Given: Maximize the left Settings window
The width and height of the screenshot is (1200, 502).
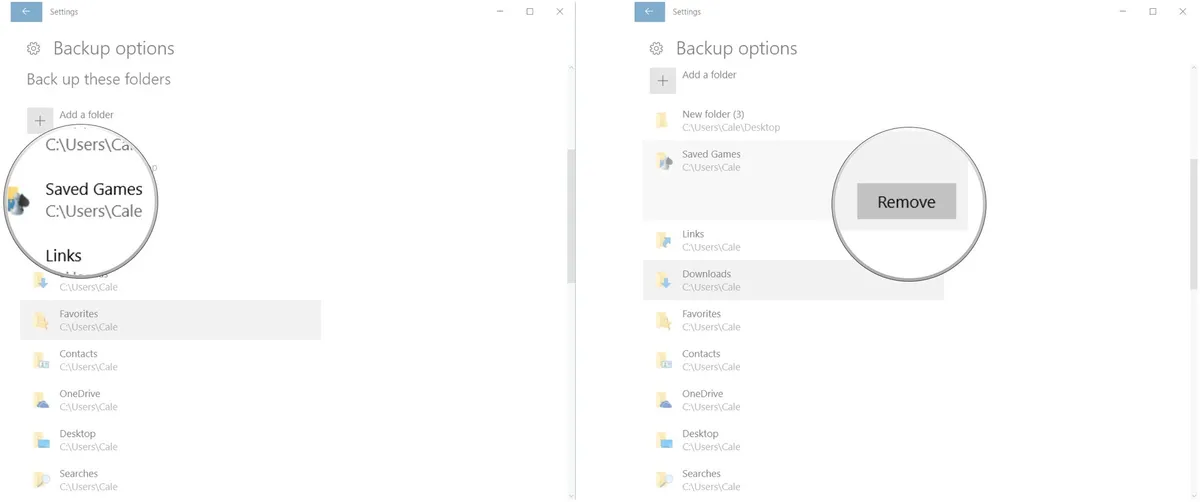Looking at the screenshot, I should 530,11.
